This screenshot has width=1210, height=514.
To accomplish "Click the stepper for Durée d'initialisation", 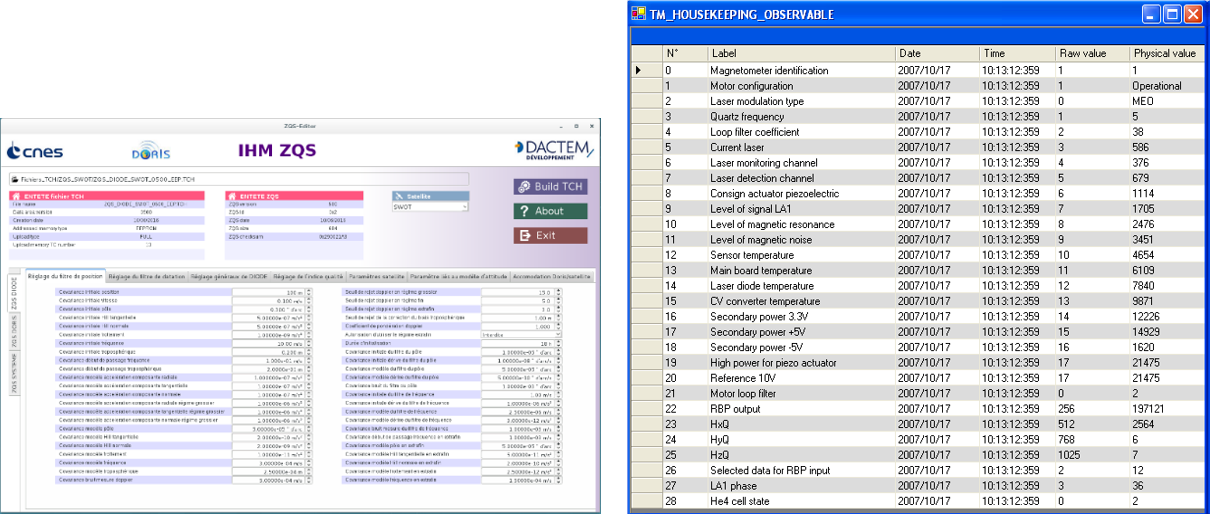I will pos(559,342).
